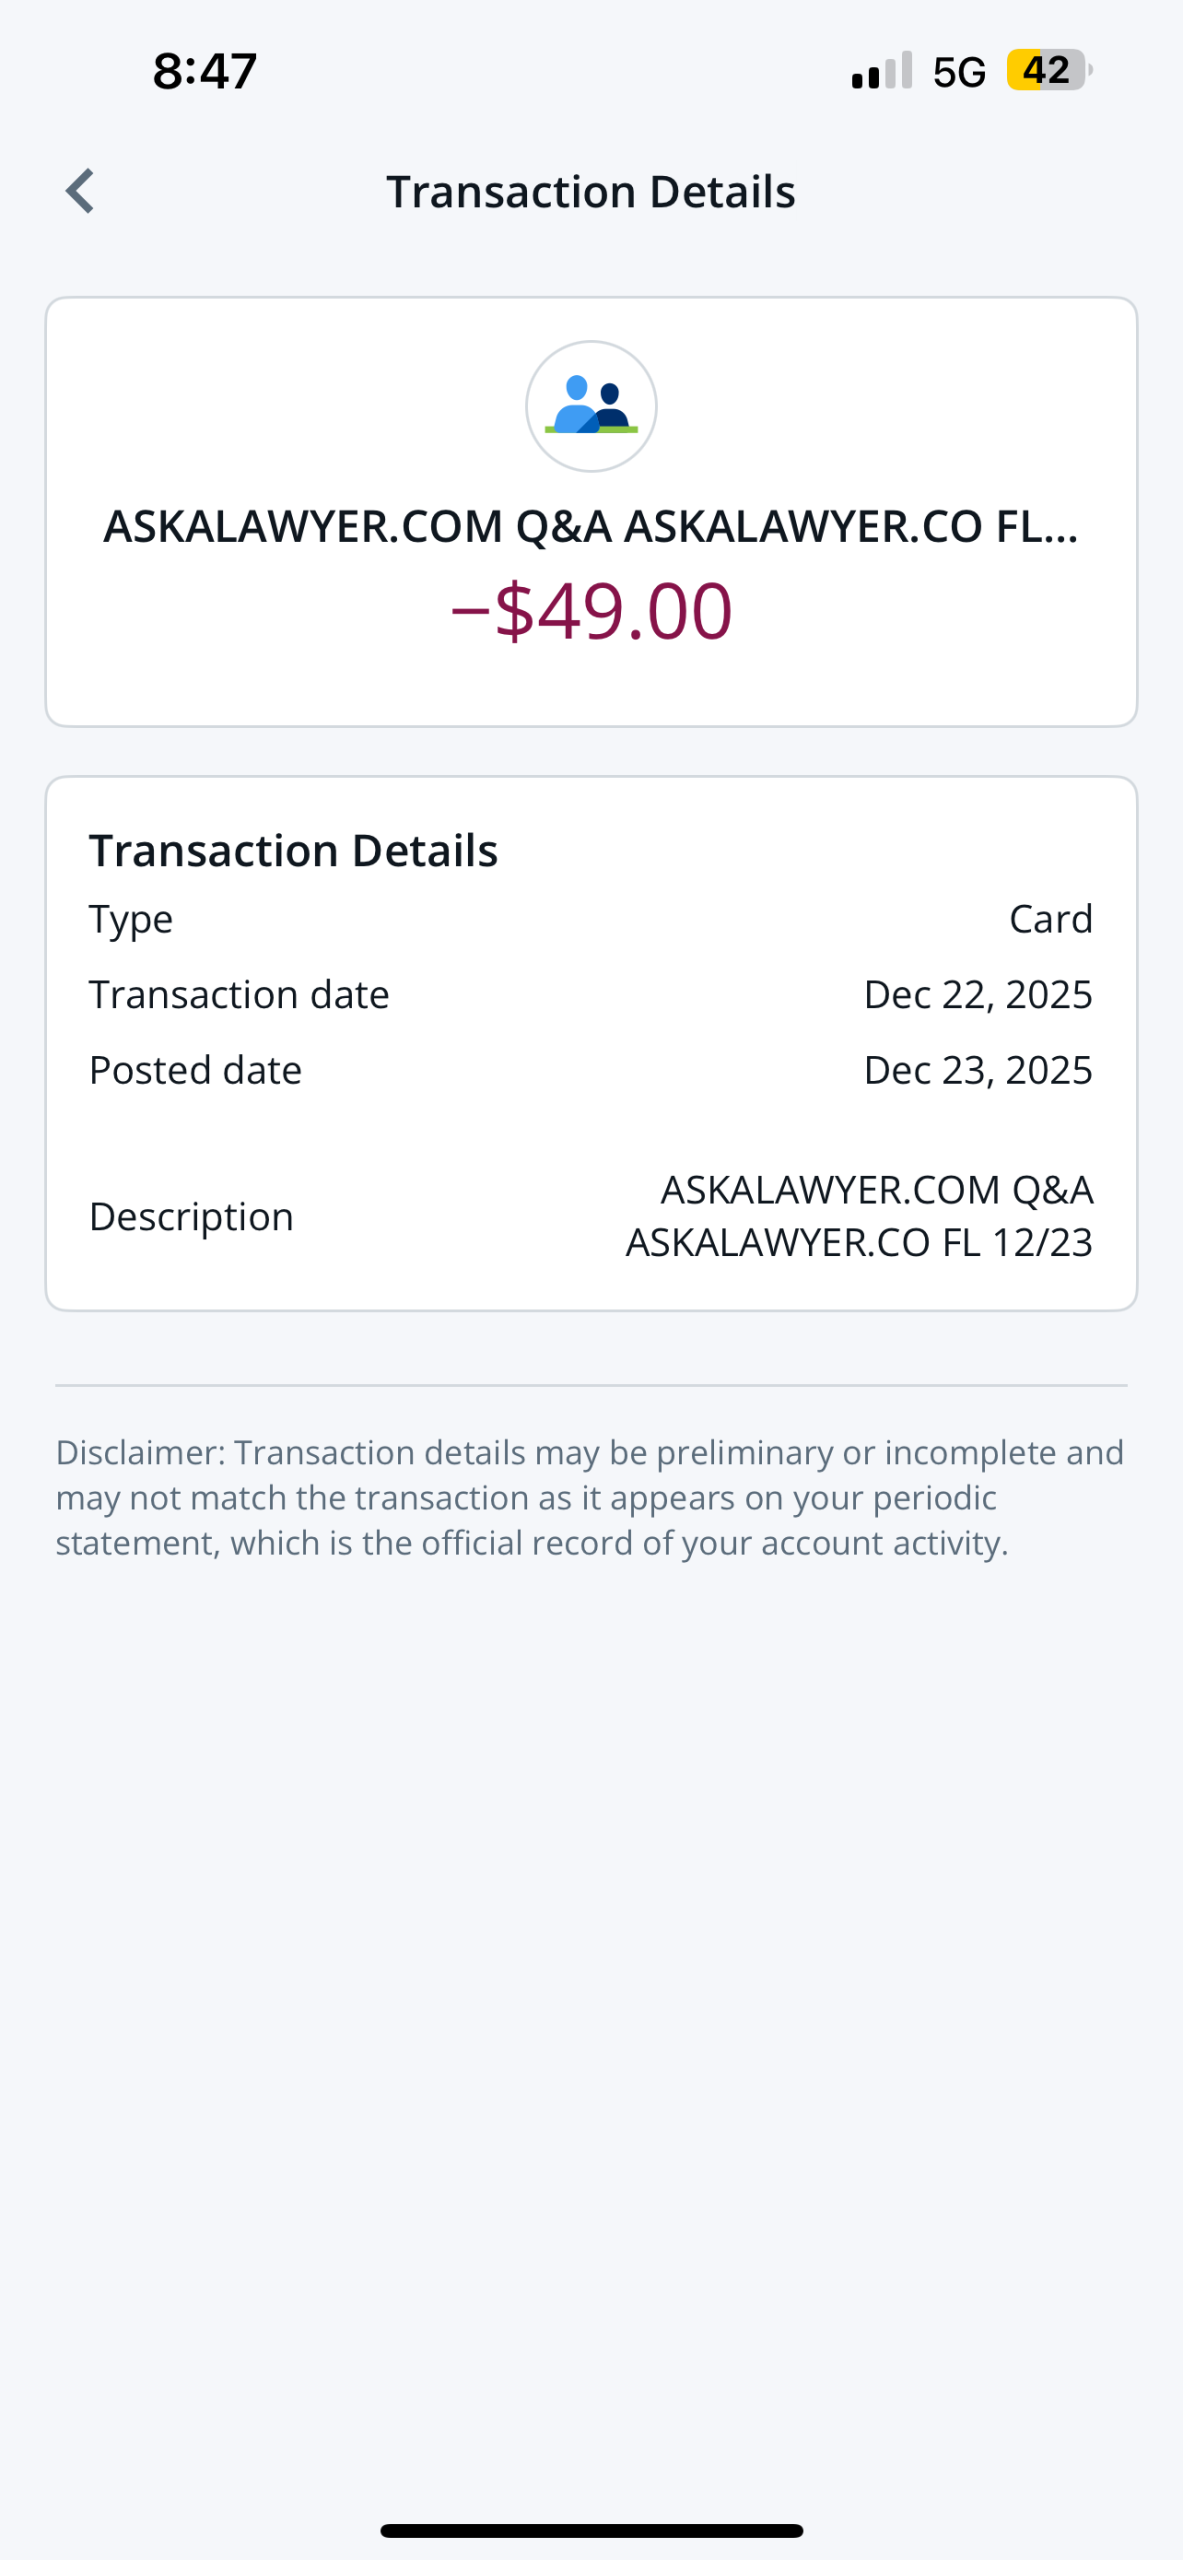
Task: Tap the Dec 23, 2025 posted value
Action: [x=977, y=1070]
